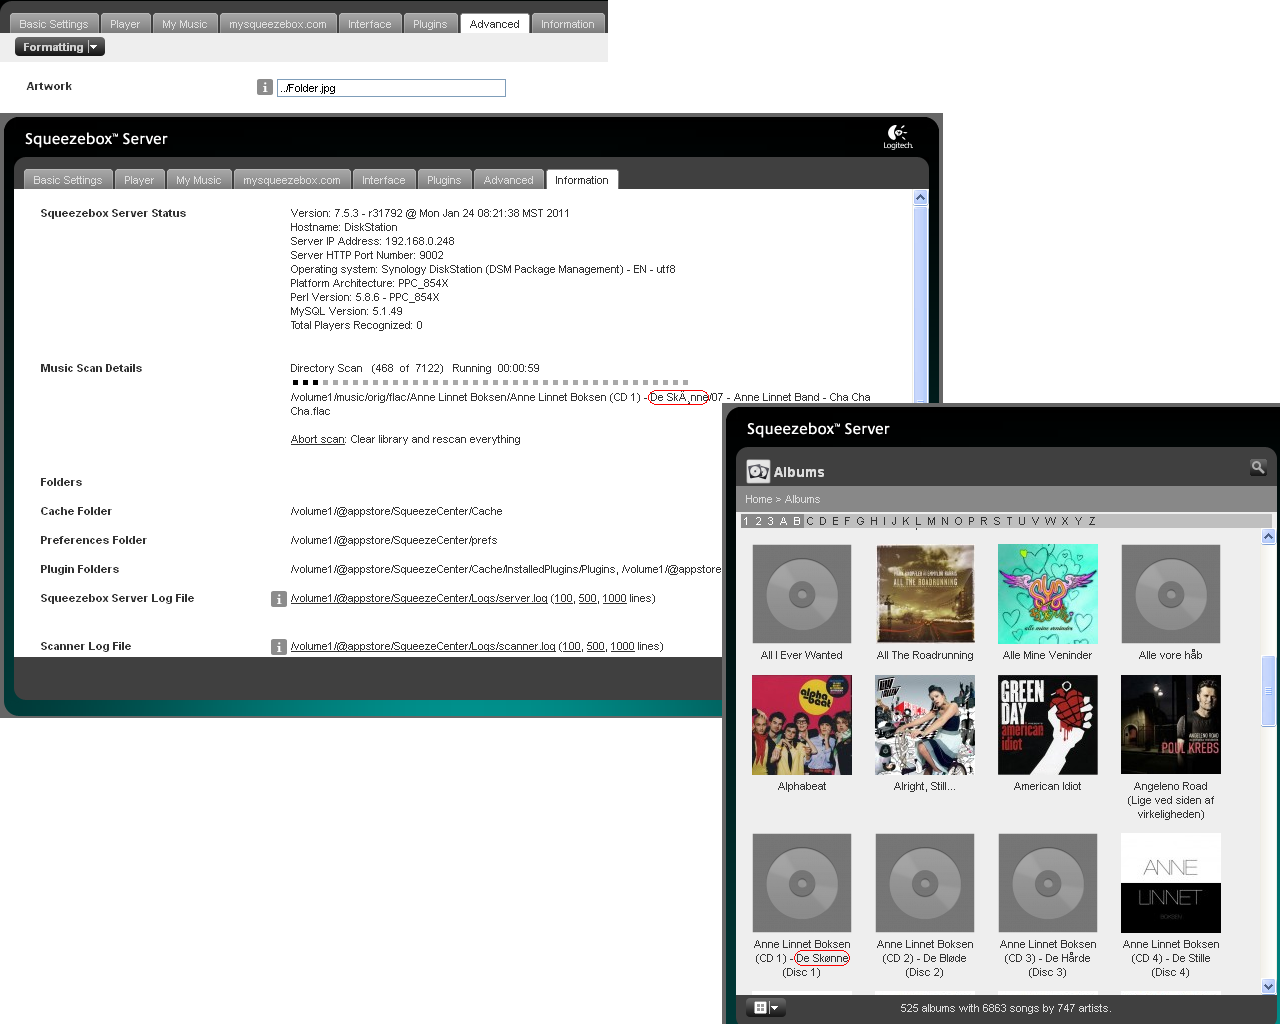
Task: Click the Home breadcrumb link
Action: point(758,499)
